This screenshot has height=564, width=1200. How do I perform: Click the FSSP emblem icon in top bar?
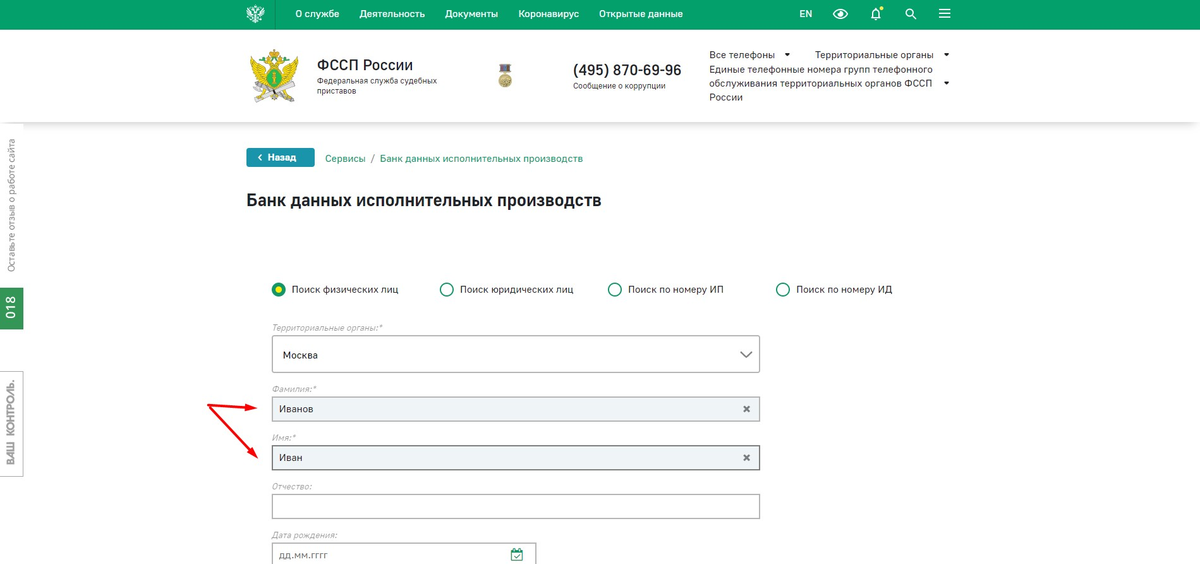coord(255,14)
